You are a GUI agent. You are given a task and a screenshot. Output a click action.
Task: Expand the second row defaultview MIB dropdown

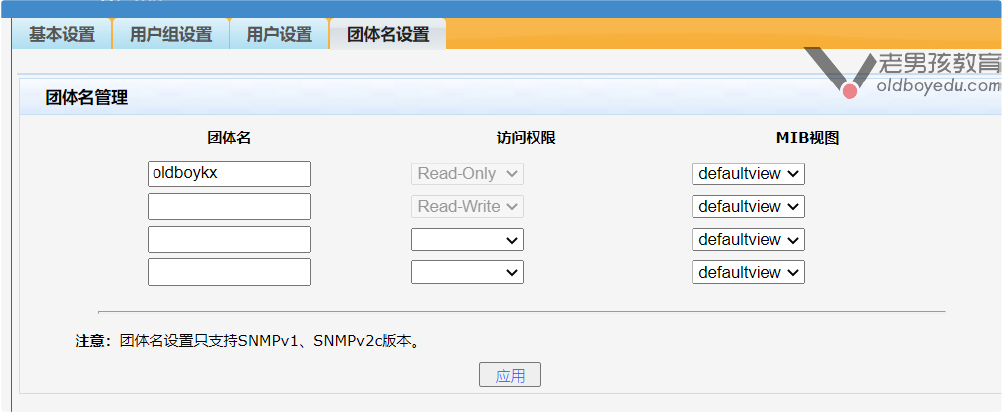748,207
